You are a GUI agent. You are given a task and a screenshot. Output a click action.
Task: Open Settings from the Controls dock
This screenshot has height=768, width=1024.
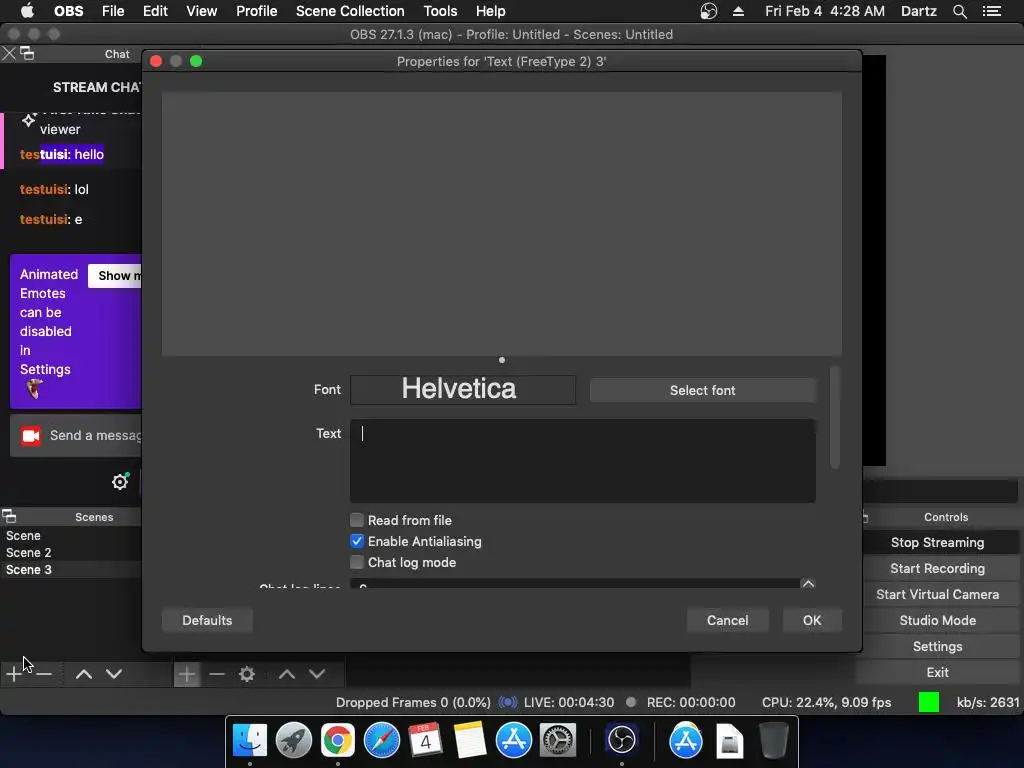pyautogui.click(x=937, y=647)
